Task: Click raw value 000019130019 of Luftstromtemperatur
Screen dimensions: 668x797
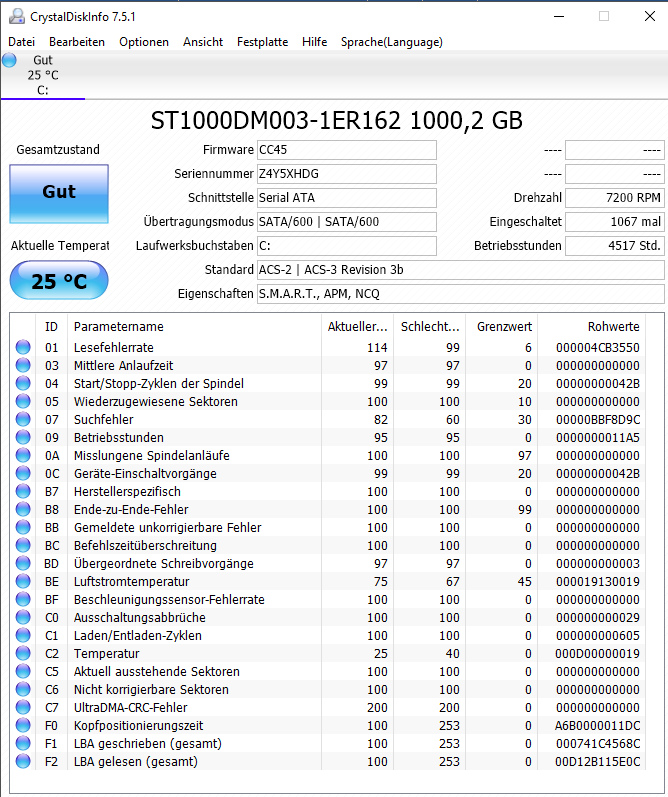Action: [x=598, y=581]
